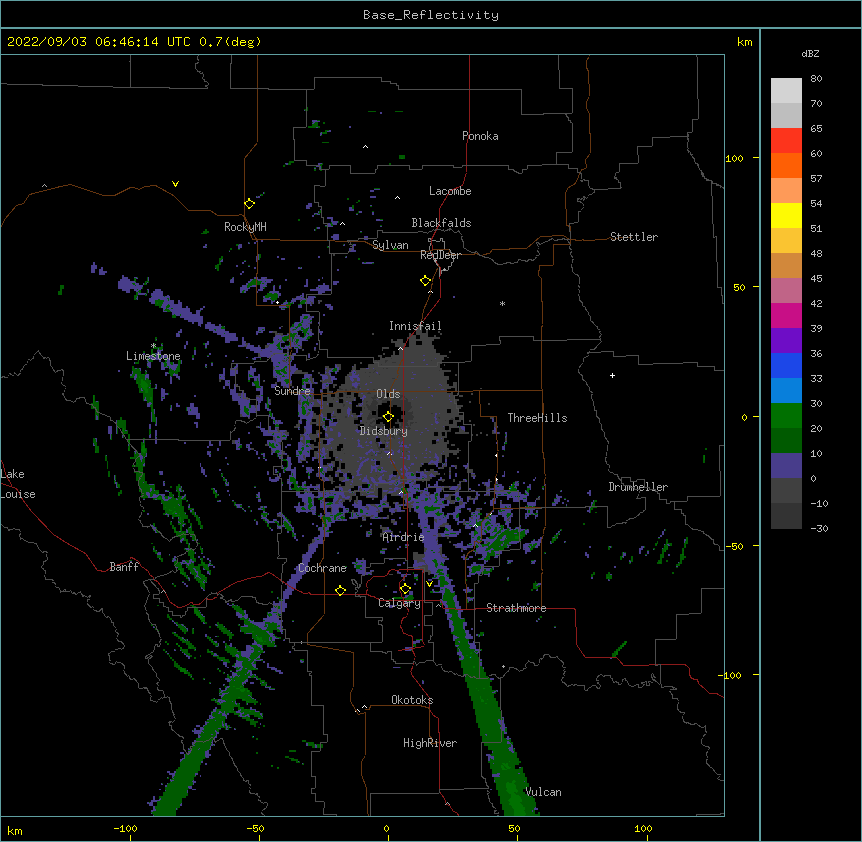Click the Airdrie label
862x842 pixels.
click(x=403, y=537)
